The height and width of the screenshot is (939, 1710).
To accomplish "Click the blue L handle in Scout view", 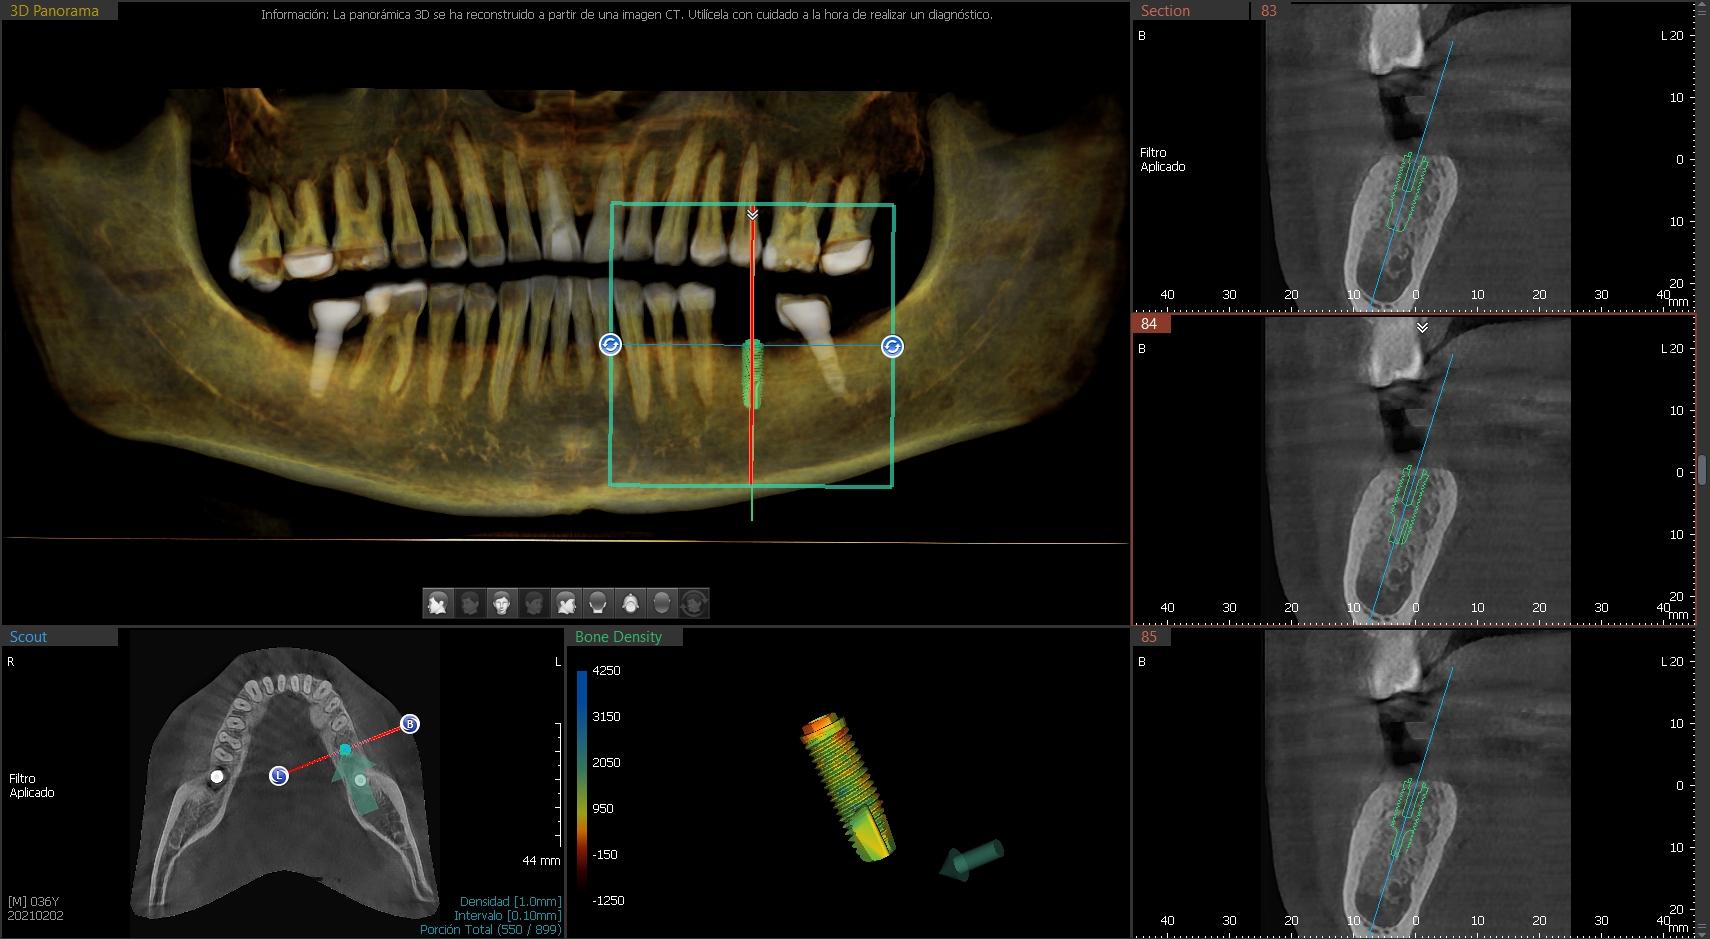I will (x=279, y=775).
